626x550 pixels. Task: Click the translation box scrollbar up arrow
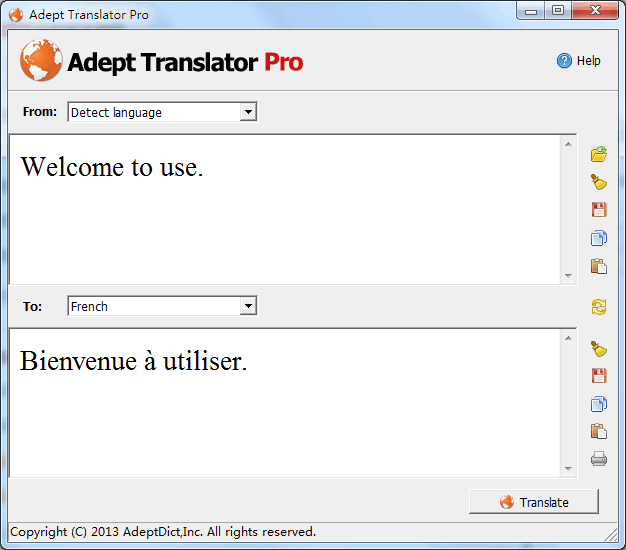pos(569,338)
